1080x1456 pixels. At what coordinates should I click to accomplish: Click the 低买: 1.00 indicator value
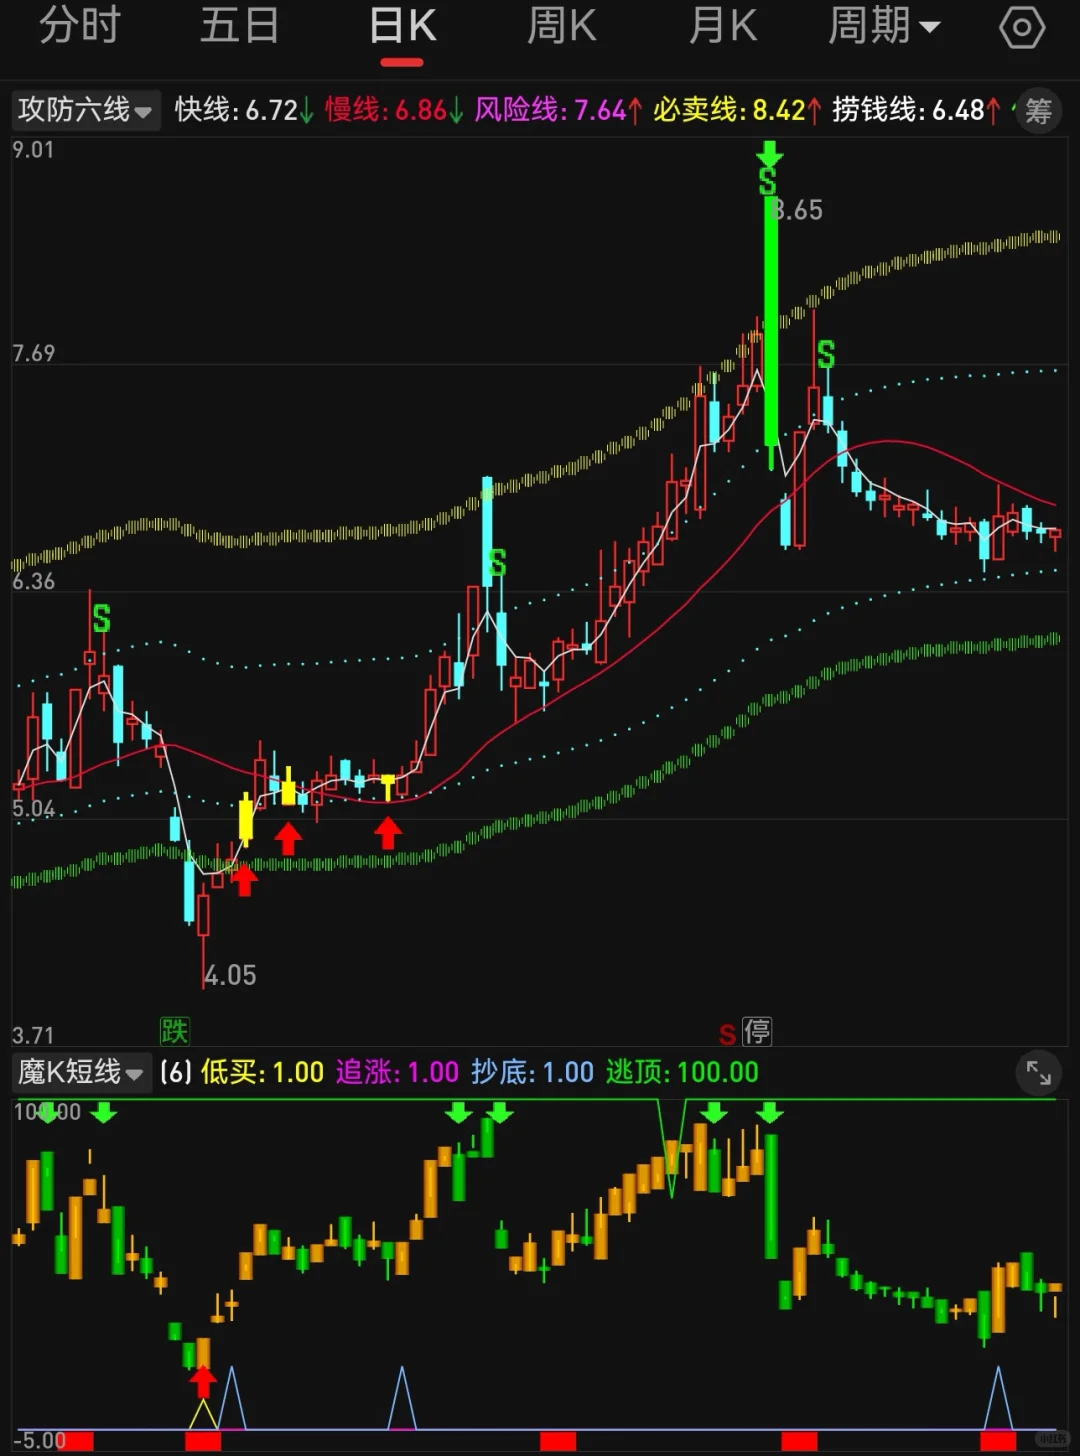262,1072
